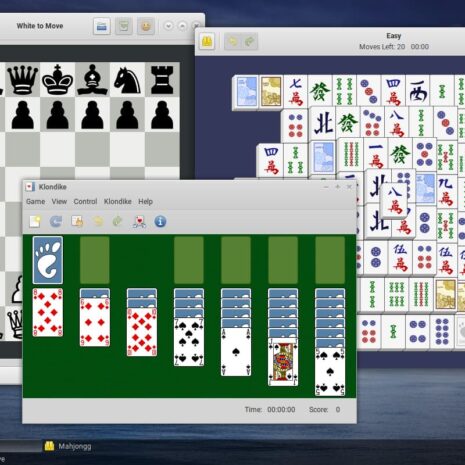The image size is (465, 465).
Task: Click the blue Restart game arrow icon
Action: 56,221
